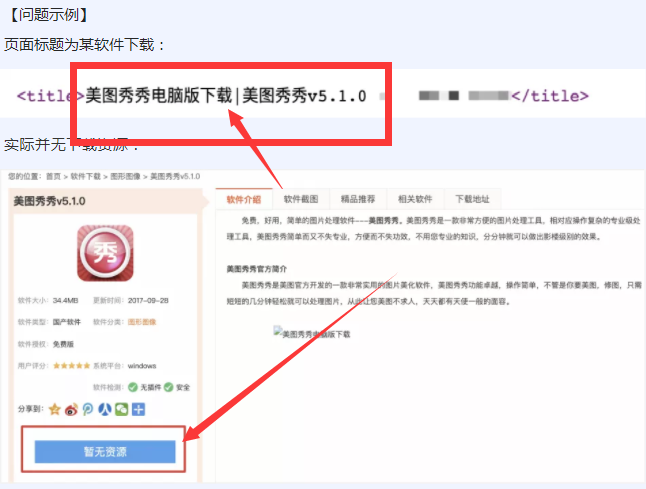This screenshot has height=489, width=646.
Task: Click the breadcrumb item 美图秀秀v5.1.0
Action: [x=175, y=176]
